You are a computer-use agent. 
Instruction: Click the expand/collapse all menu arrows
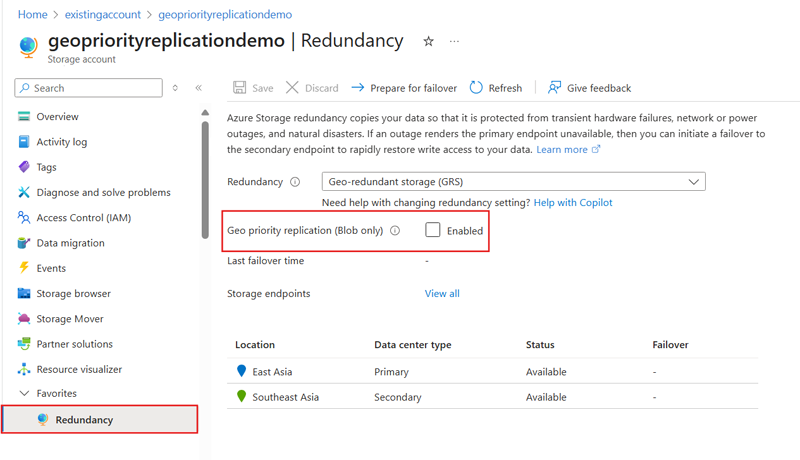click(175, 88)
